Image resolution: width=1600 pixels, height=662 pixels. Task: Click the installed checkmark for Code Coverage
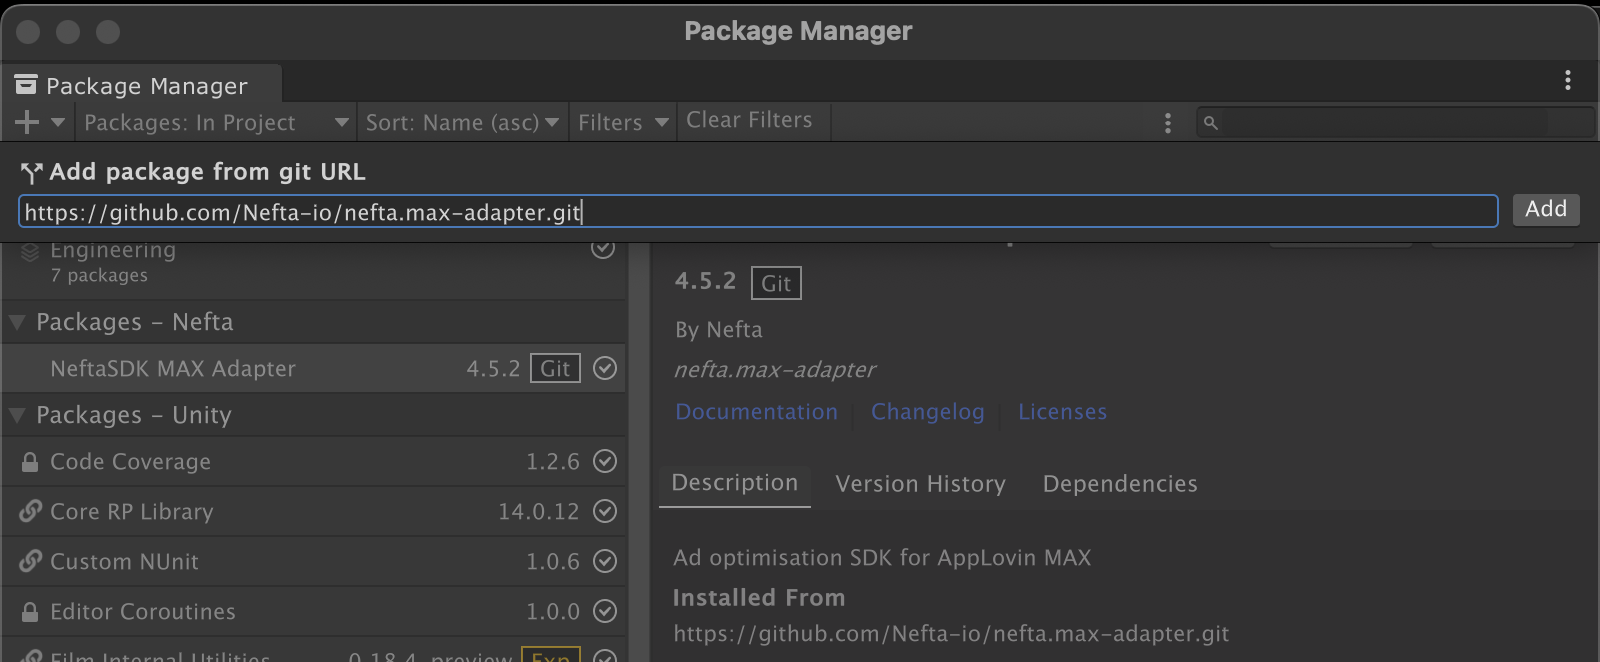(x=604, y=461)
